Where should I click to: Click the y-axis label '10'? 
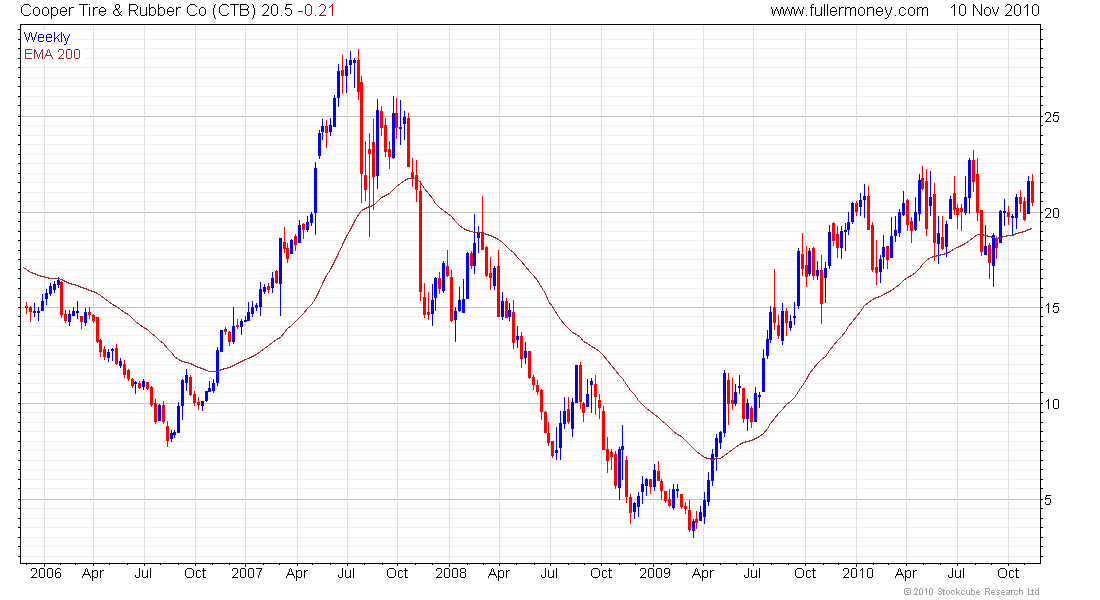(1052, 404)
